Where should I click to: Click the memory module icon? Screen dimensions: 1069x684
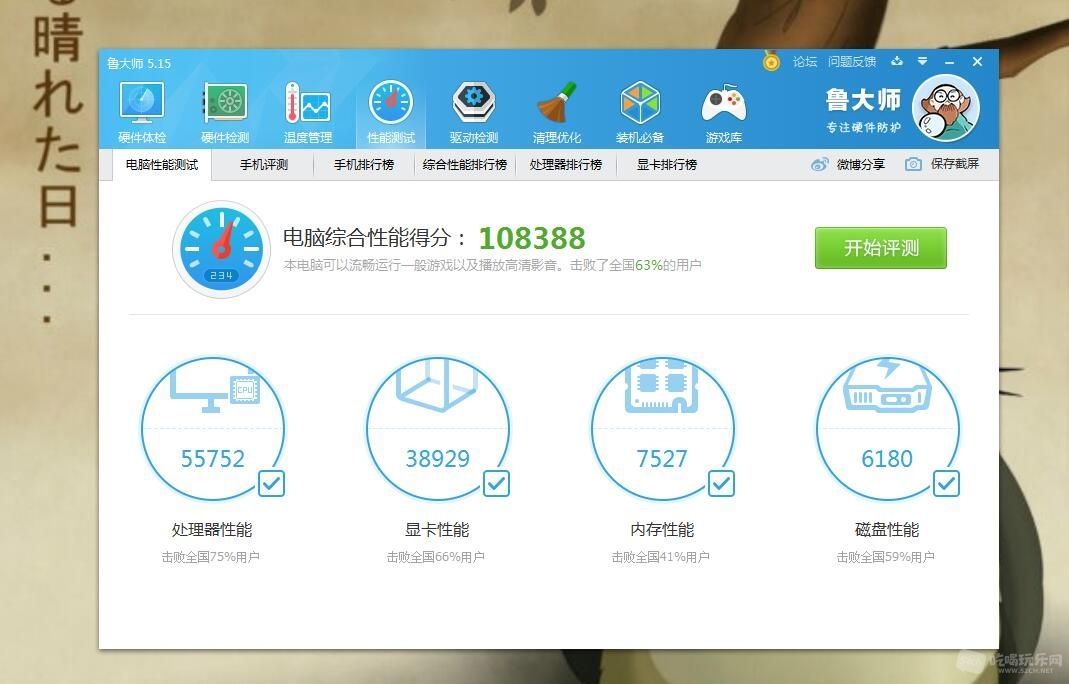tap(662, 385)
